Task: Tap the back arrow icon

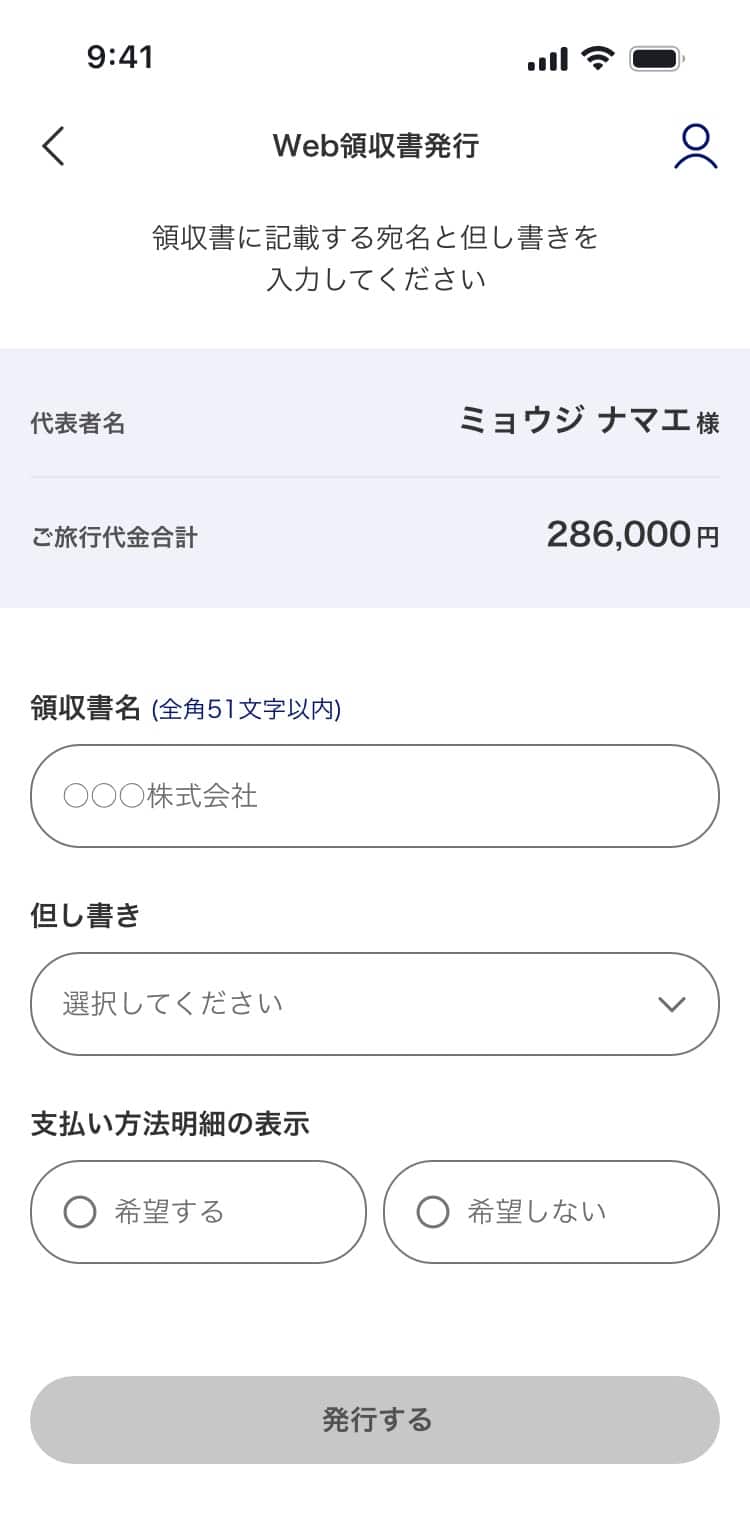Action: pyautogui.click(x=54, y=146)
